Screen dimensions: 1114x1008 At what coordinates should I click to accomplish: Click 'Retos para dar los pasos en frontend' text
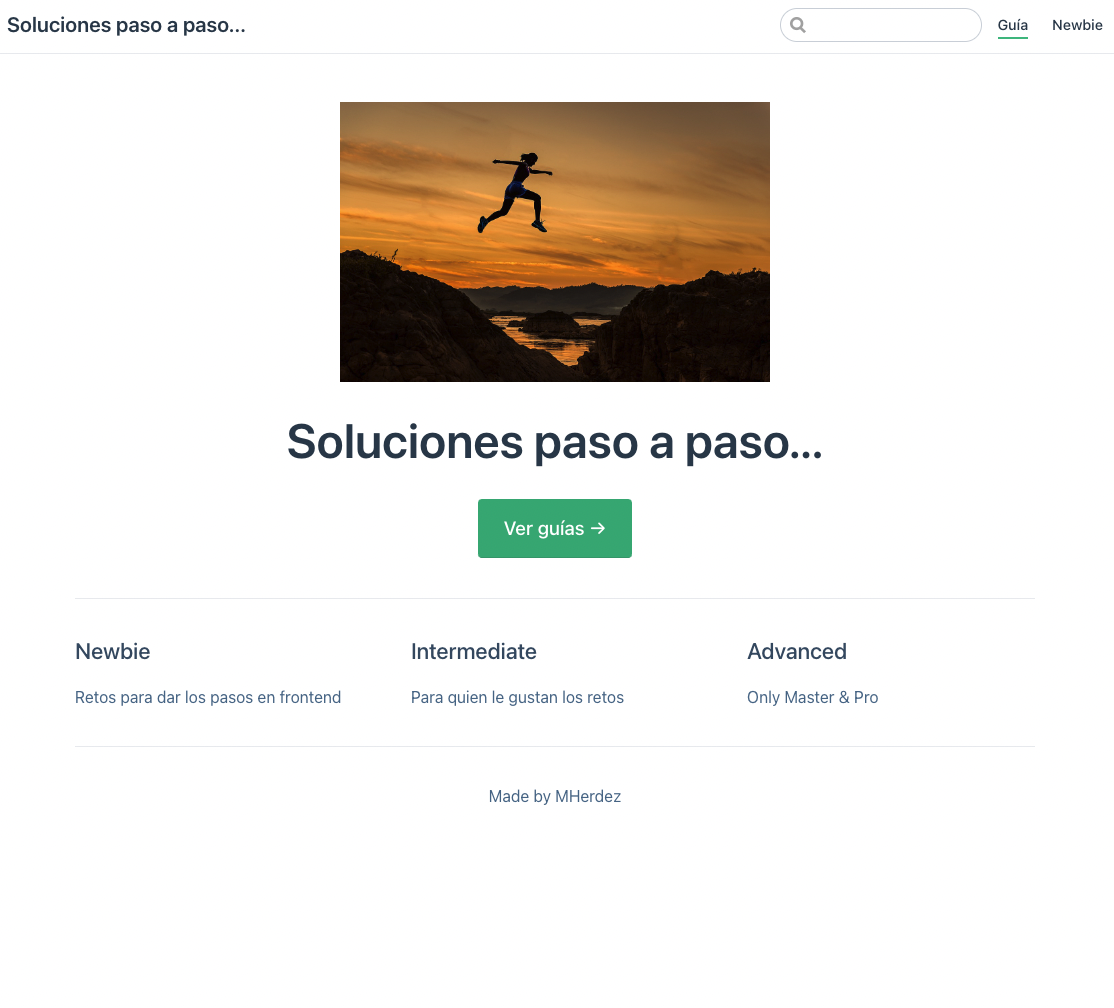tap(208, 697)
